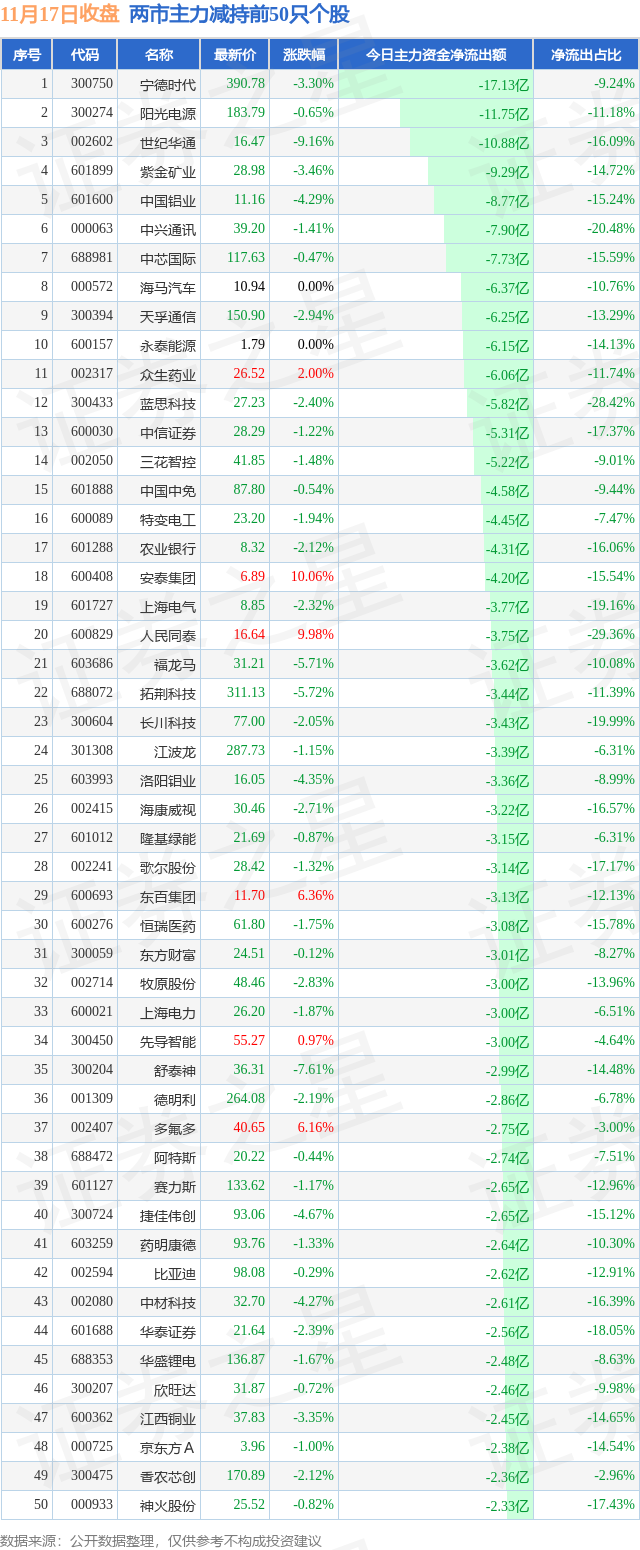Click stock name 阿特斯

[175, 1157]
